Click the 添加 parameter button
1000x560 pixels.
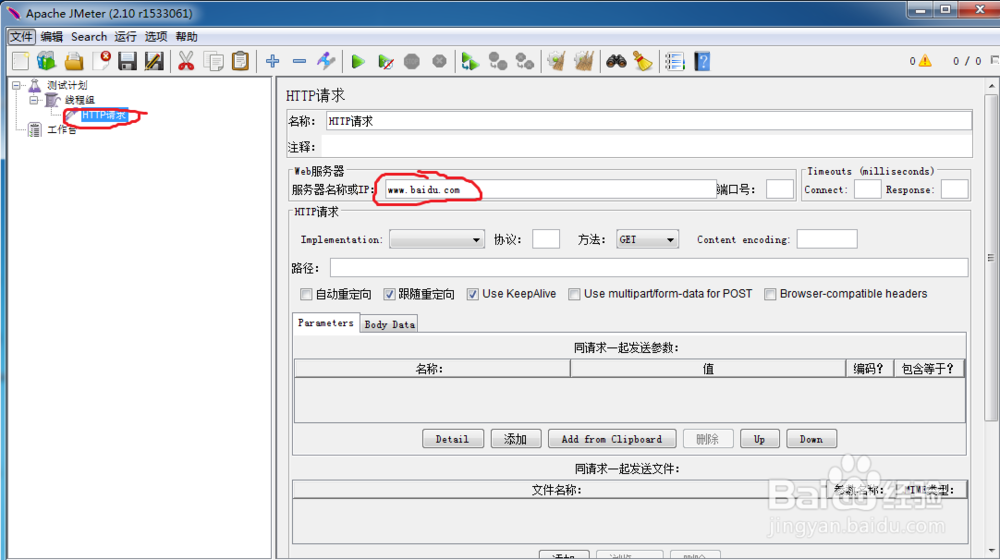click(515, 439)
